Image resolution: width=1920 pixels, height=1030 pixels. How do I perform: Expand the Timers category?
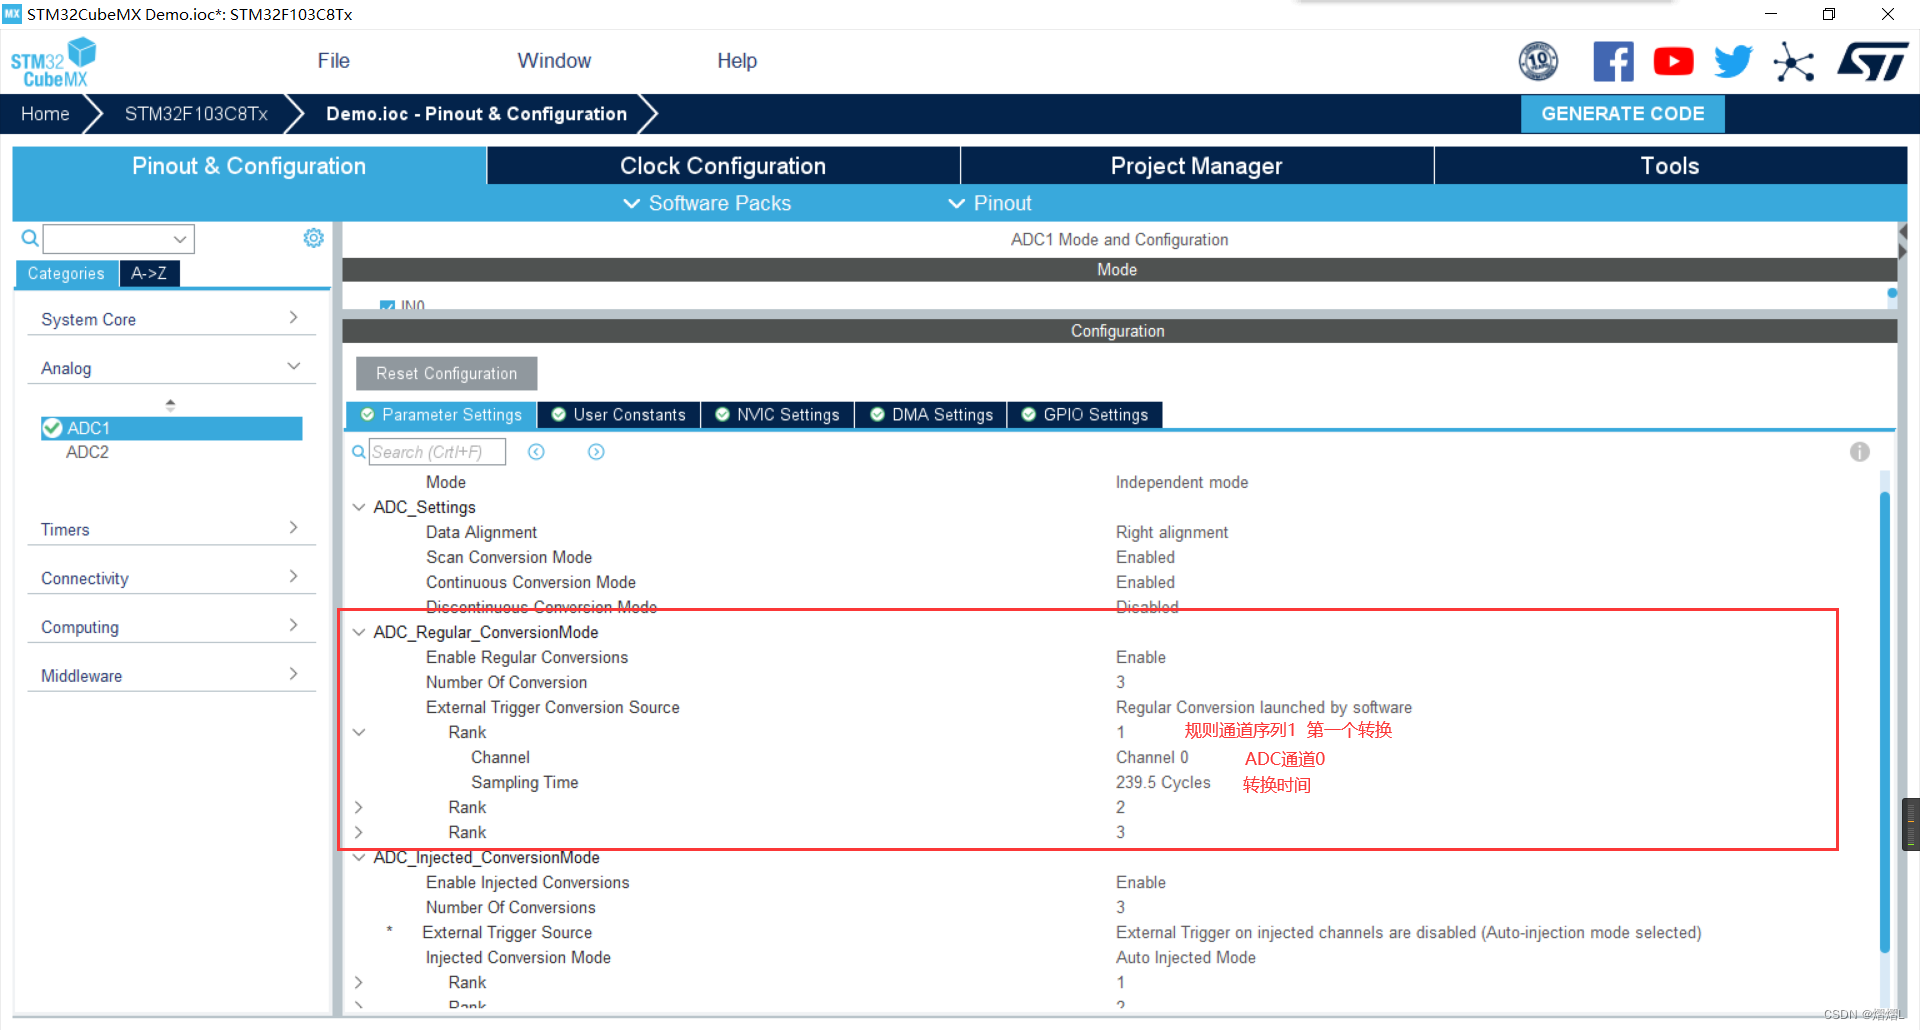[293, 528]
